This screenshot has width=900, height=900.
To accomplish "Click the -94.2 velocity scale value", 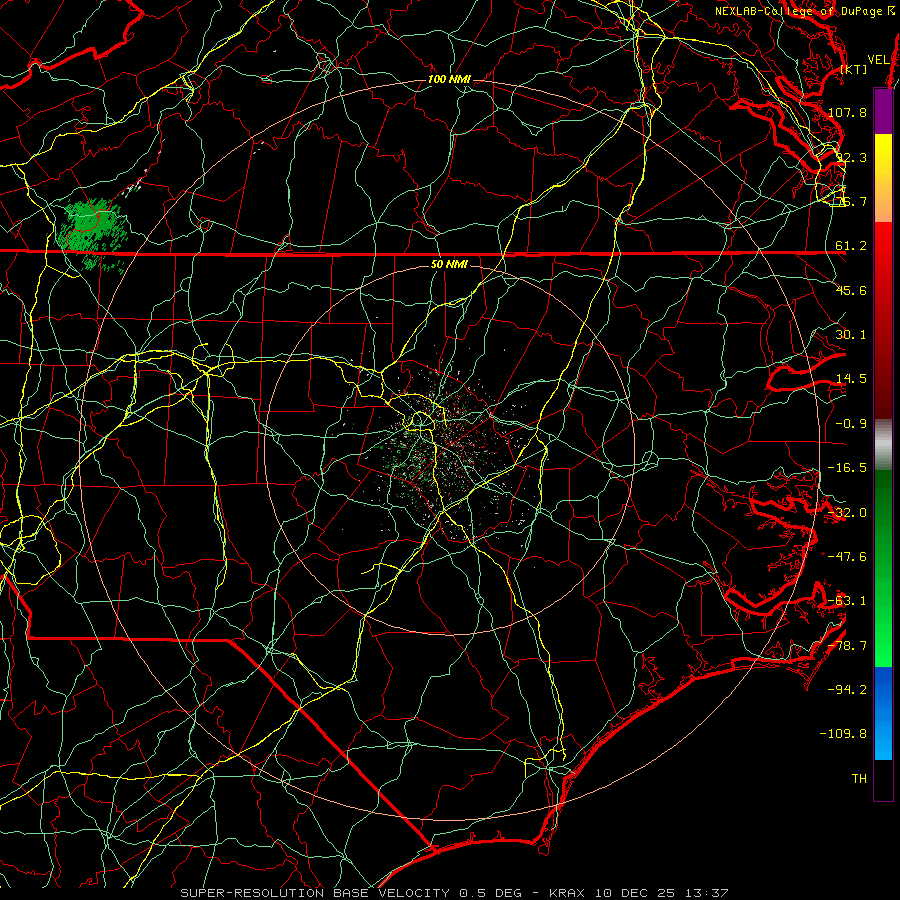I will [x=847, y=689].
